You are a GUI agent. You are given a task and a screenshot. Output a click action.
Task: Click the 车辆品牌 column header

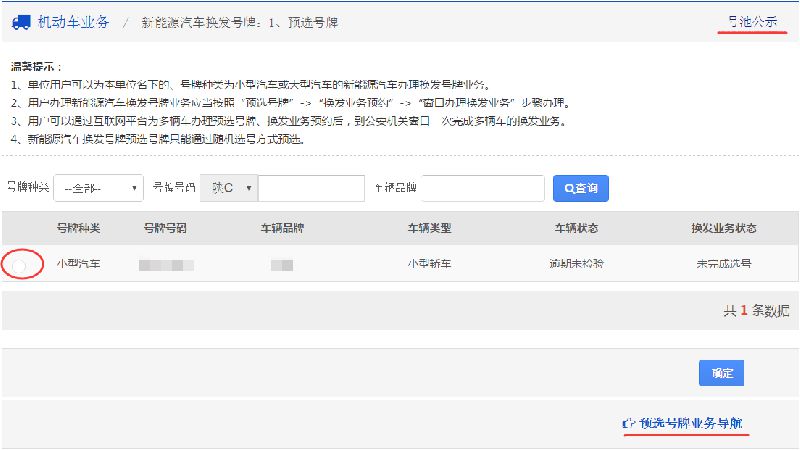(x=282, y=228)
